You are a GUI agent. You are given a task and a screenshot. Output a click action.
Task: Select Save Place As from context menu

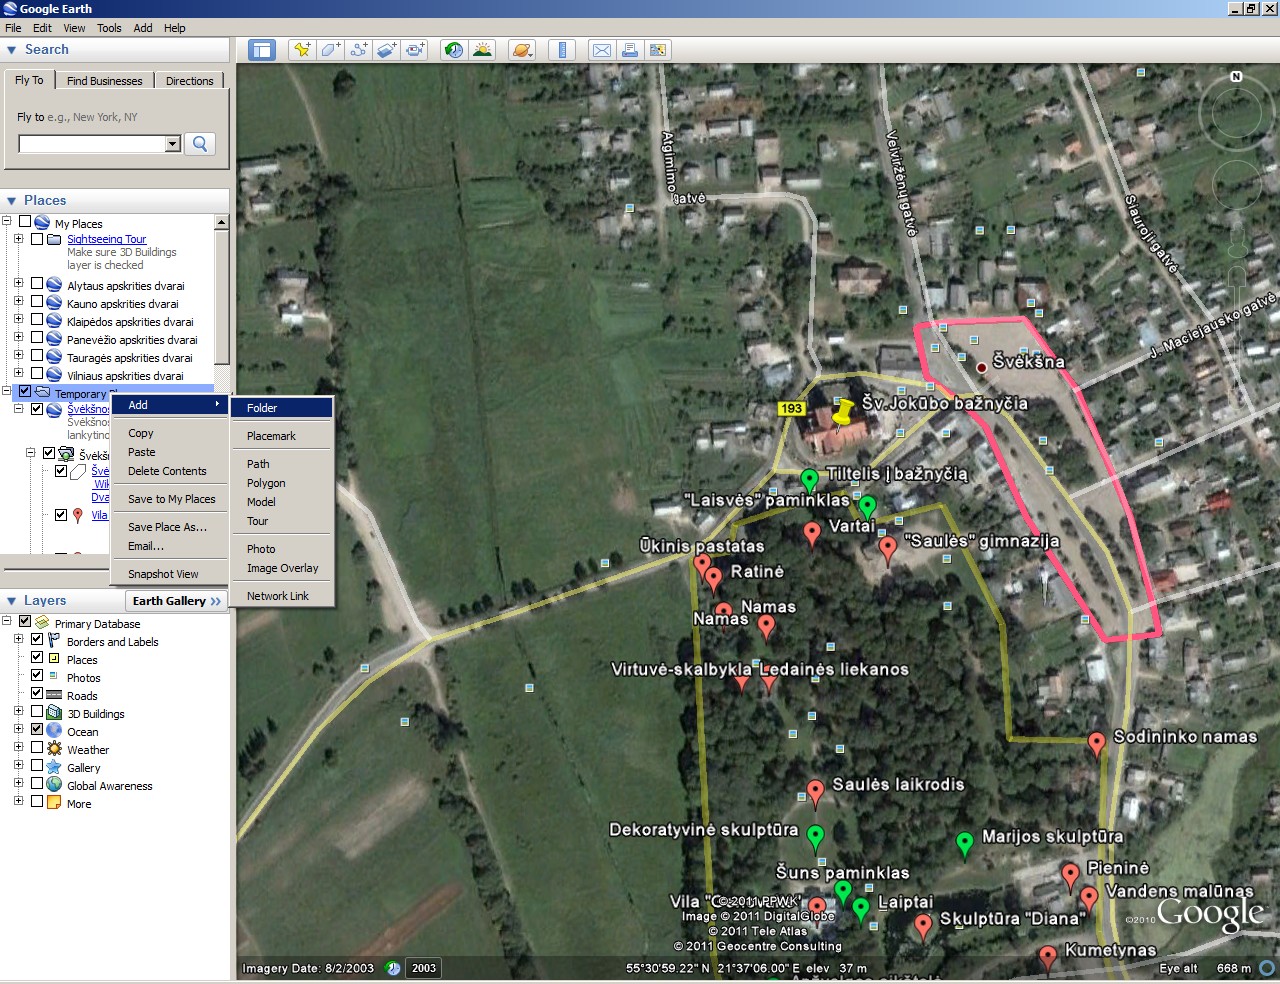(x=167, y=527)
